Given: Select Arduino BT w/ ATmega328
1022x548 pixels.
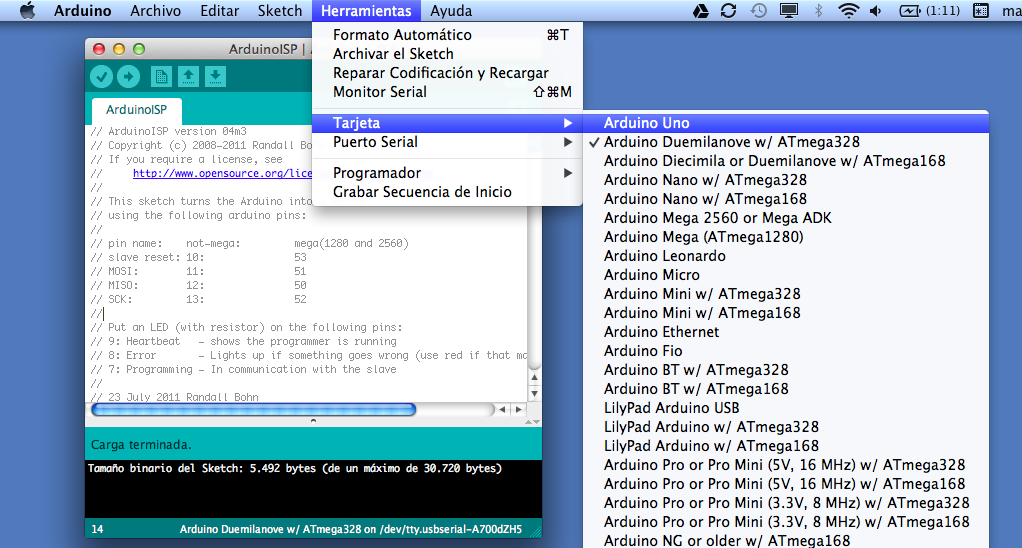Looking at the screenshot, I should (x=786, y=369).
